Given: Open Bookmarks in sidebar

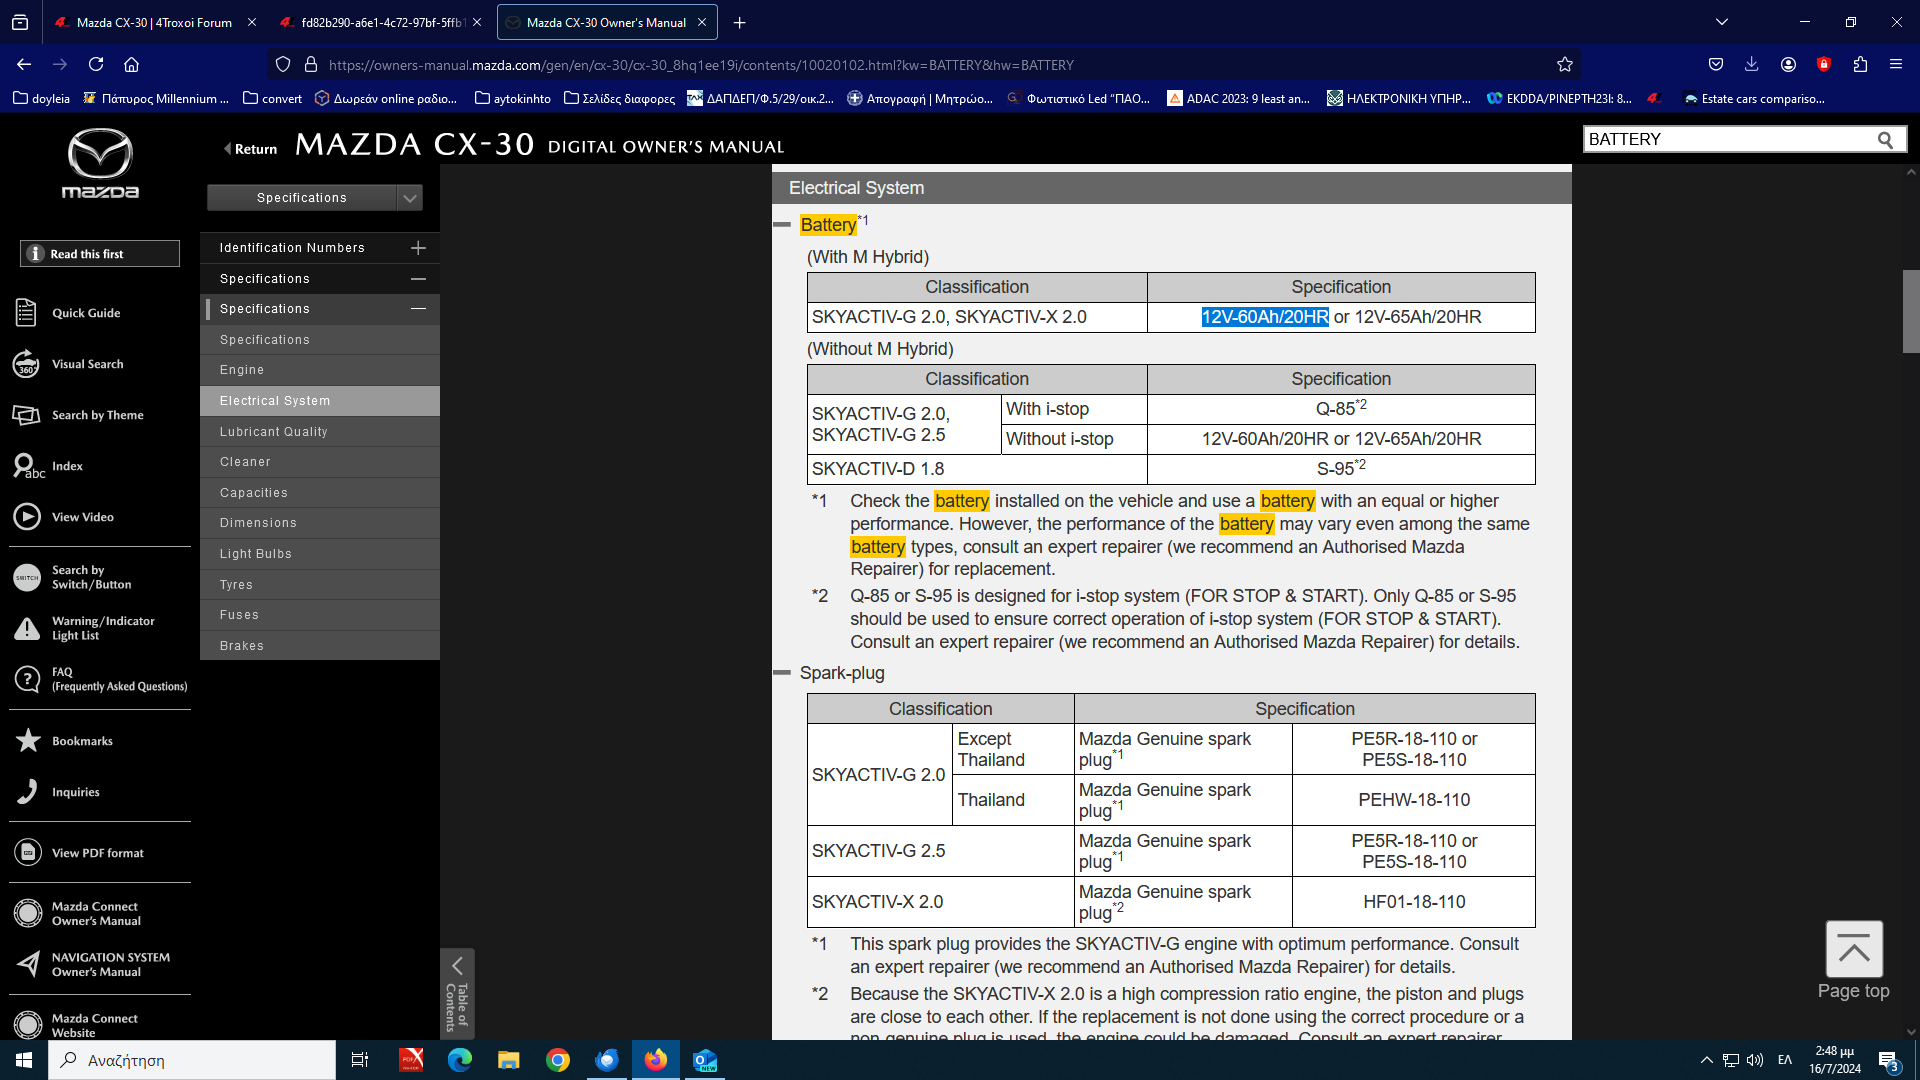Looking at the screenshot, I should [x=64, y=741].
